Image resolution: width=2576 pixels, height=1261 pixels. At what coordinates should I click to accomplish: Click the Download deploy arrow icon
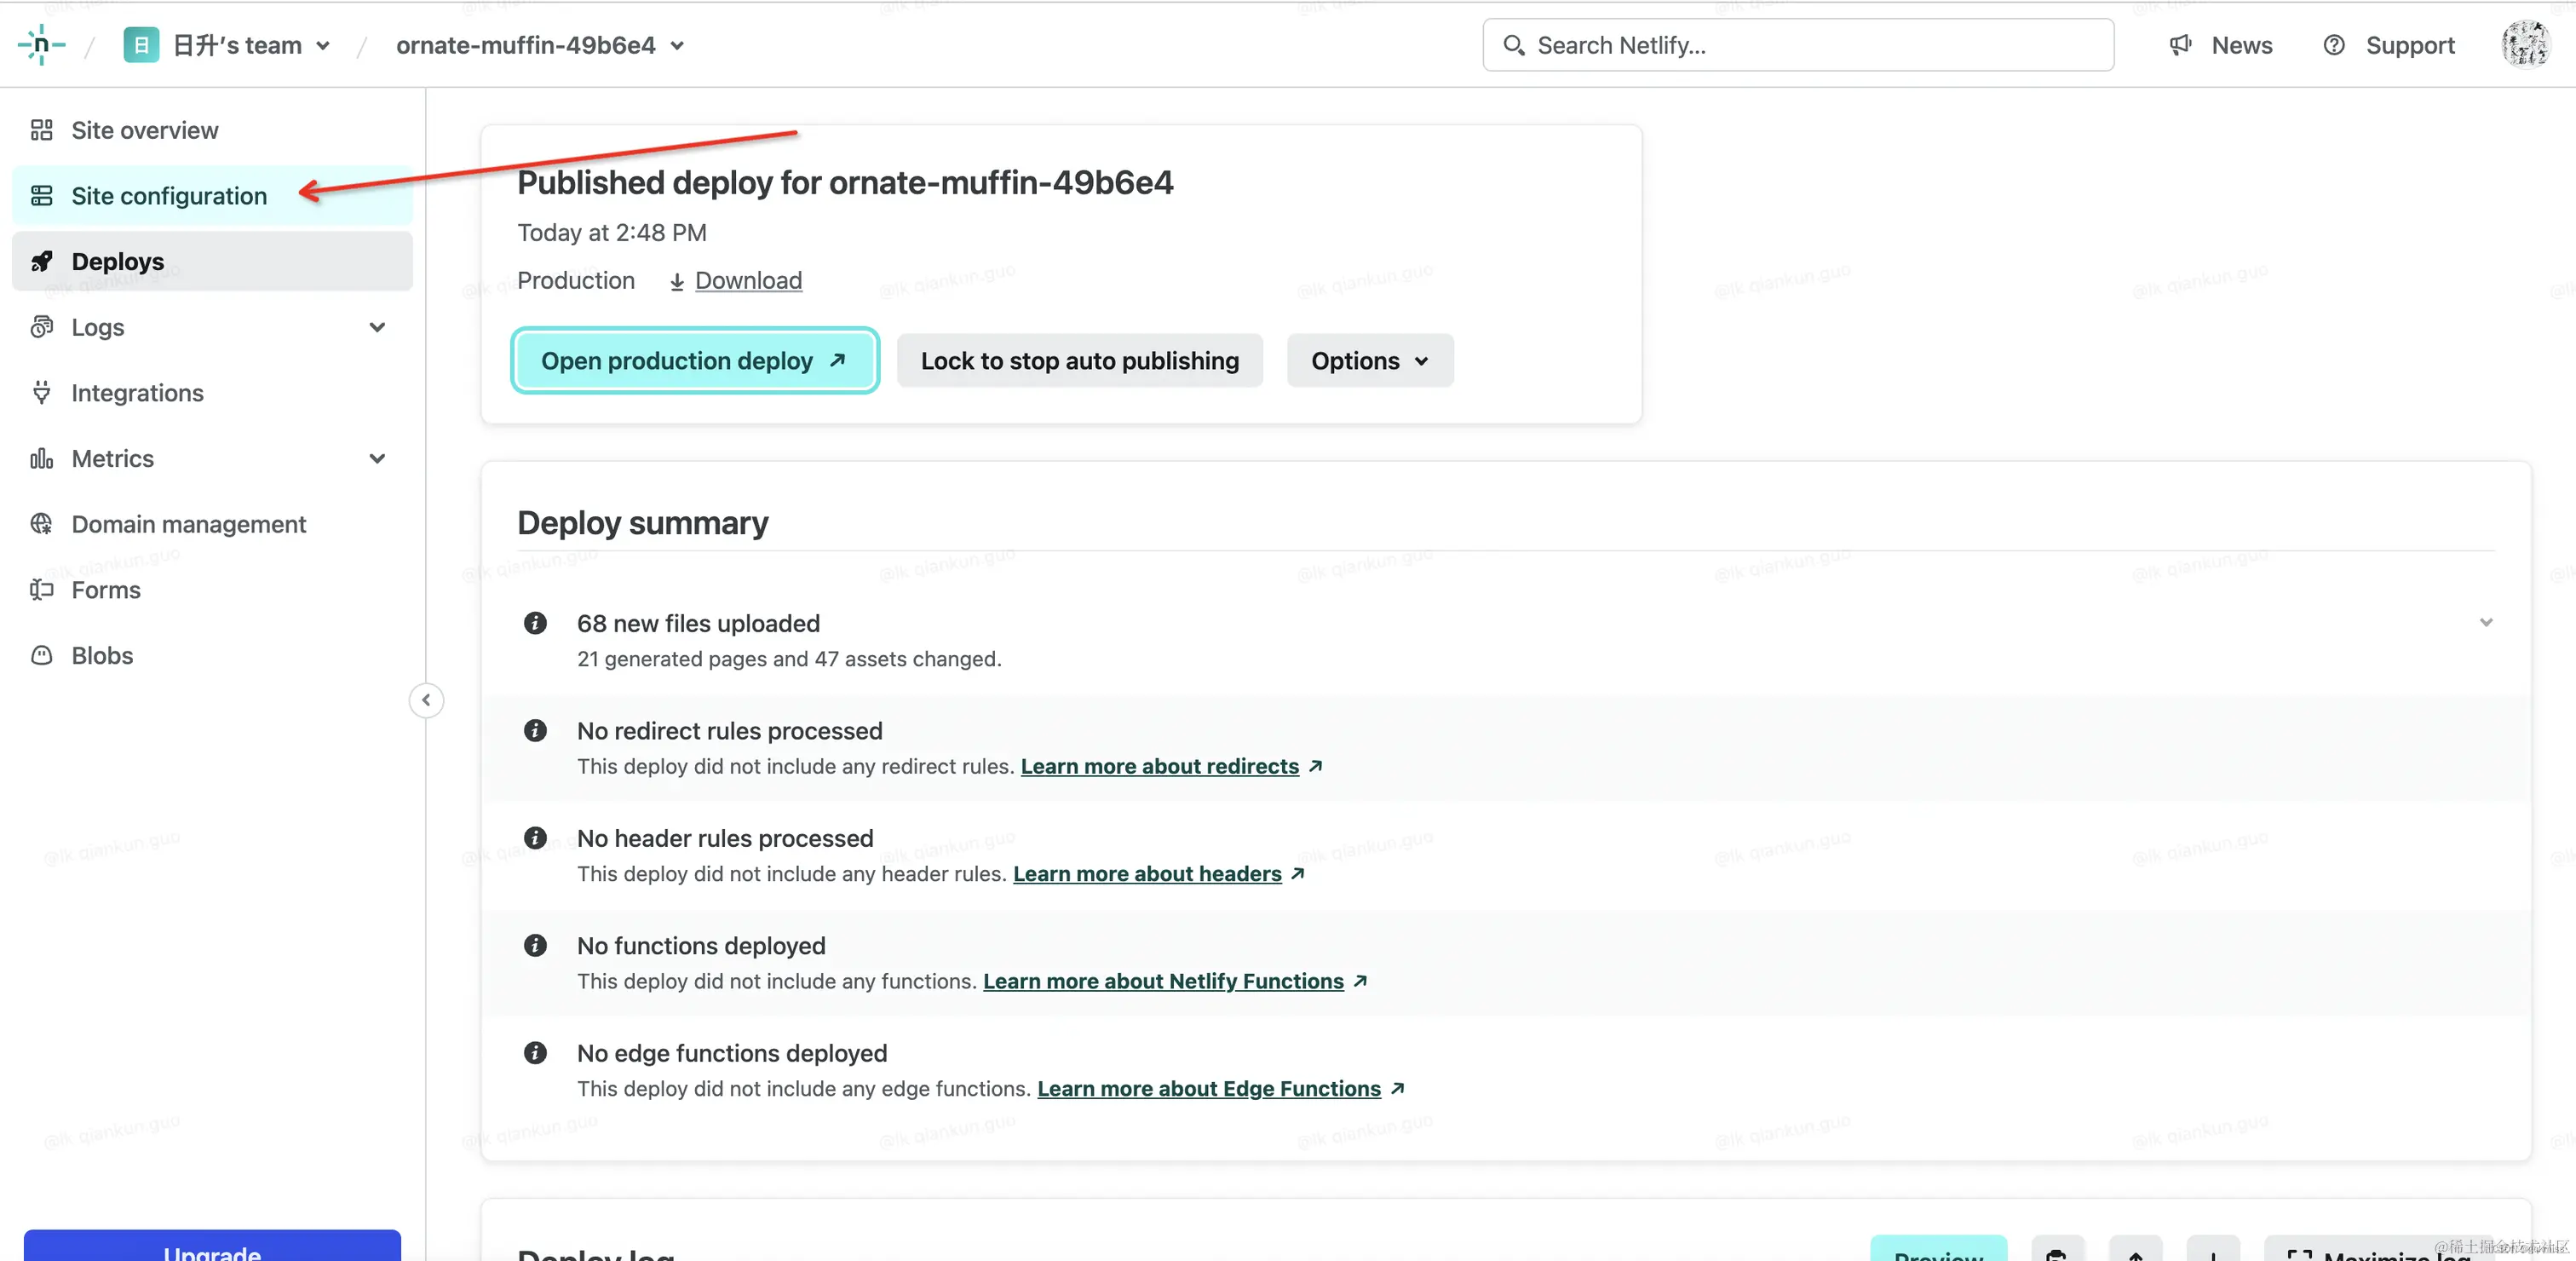[677, 281]
